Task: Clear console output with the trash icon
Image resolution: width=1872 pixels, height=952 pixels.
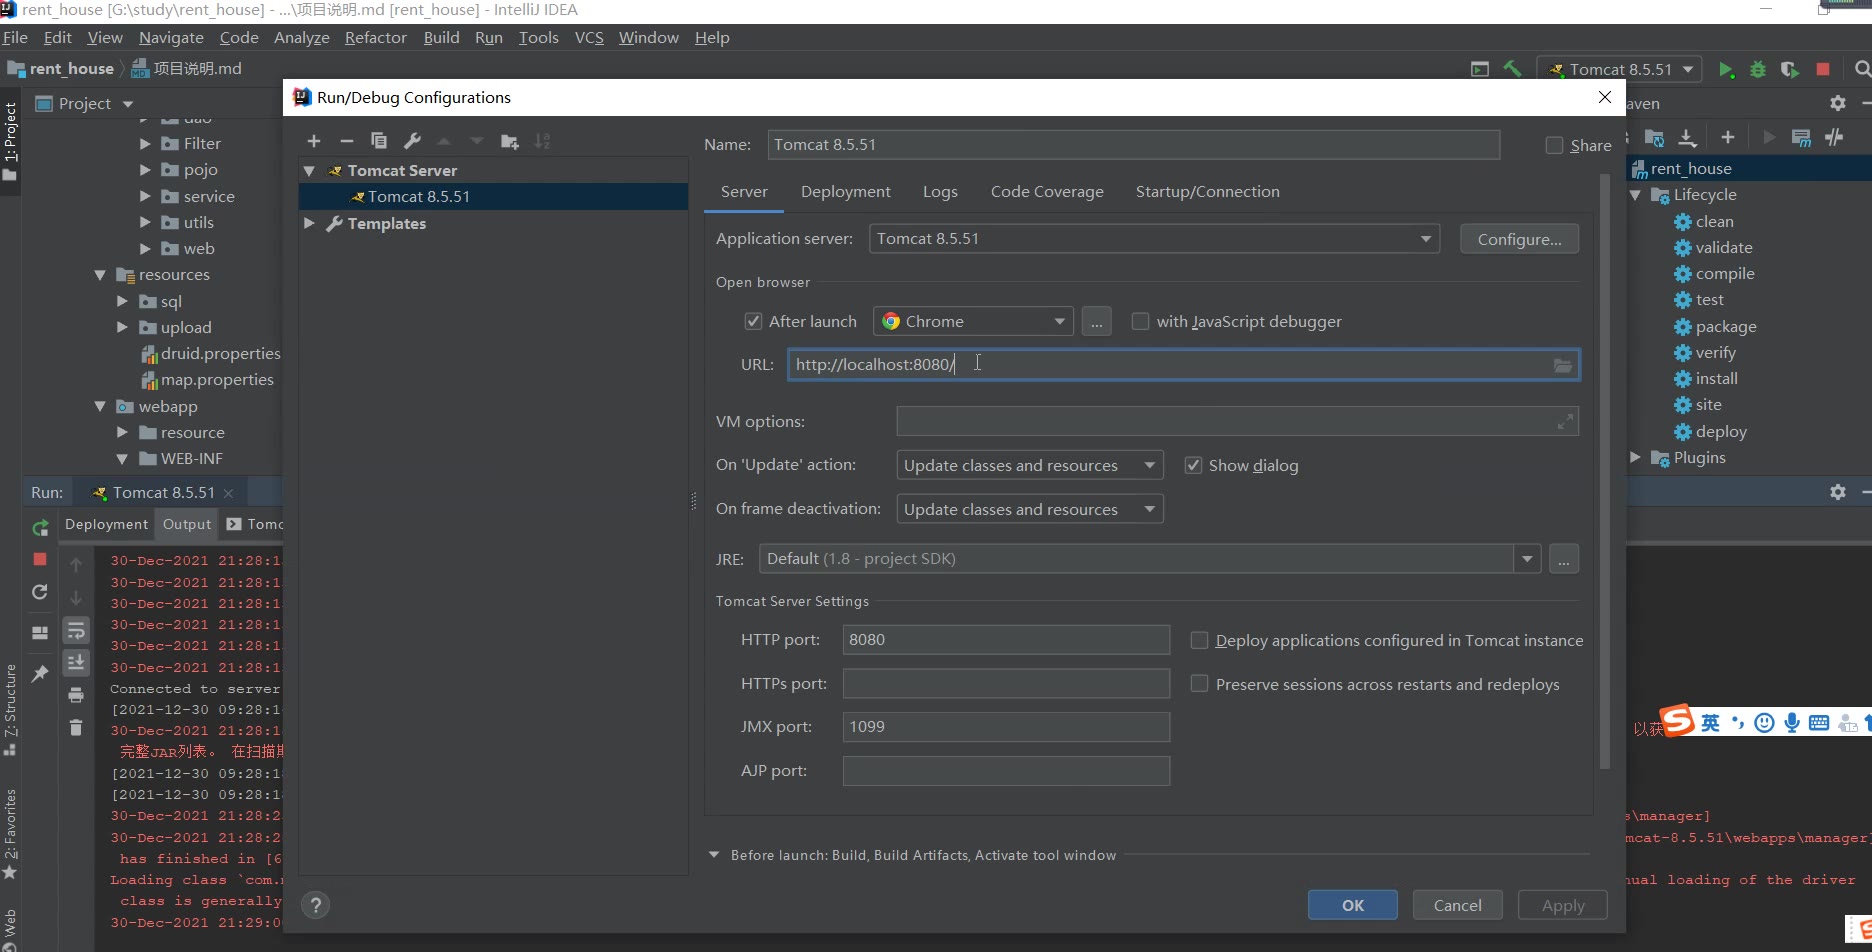Action: (x=76, y=727)
